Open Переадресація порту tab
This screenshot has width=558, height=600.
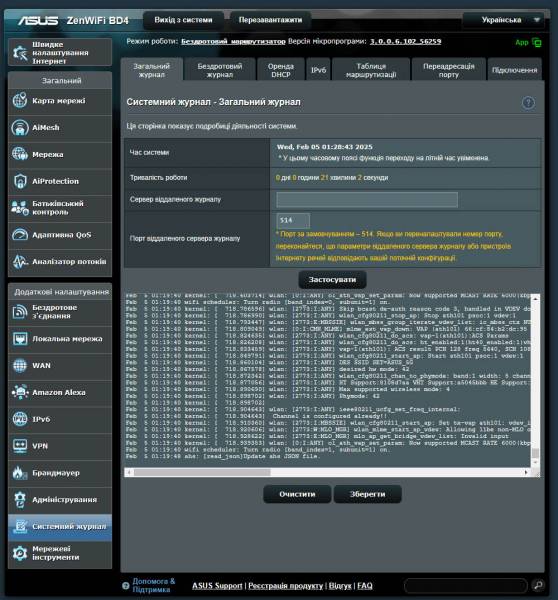point(449,70)
